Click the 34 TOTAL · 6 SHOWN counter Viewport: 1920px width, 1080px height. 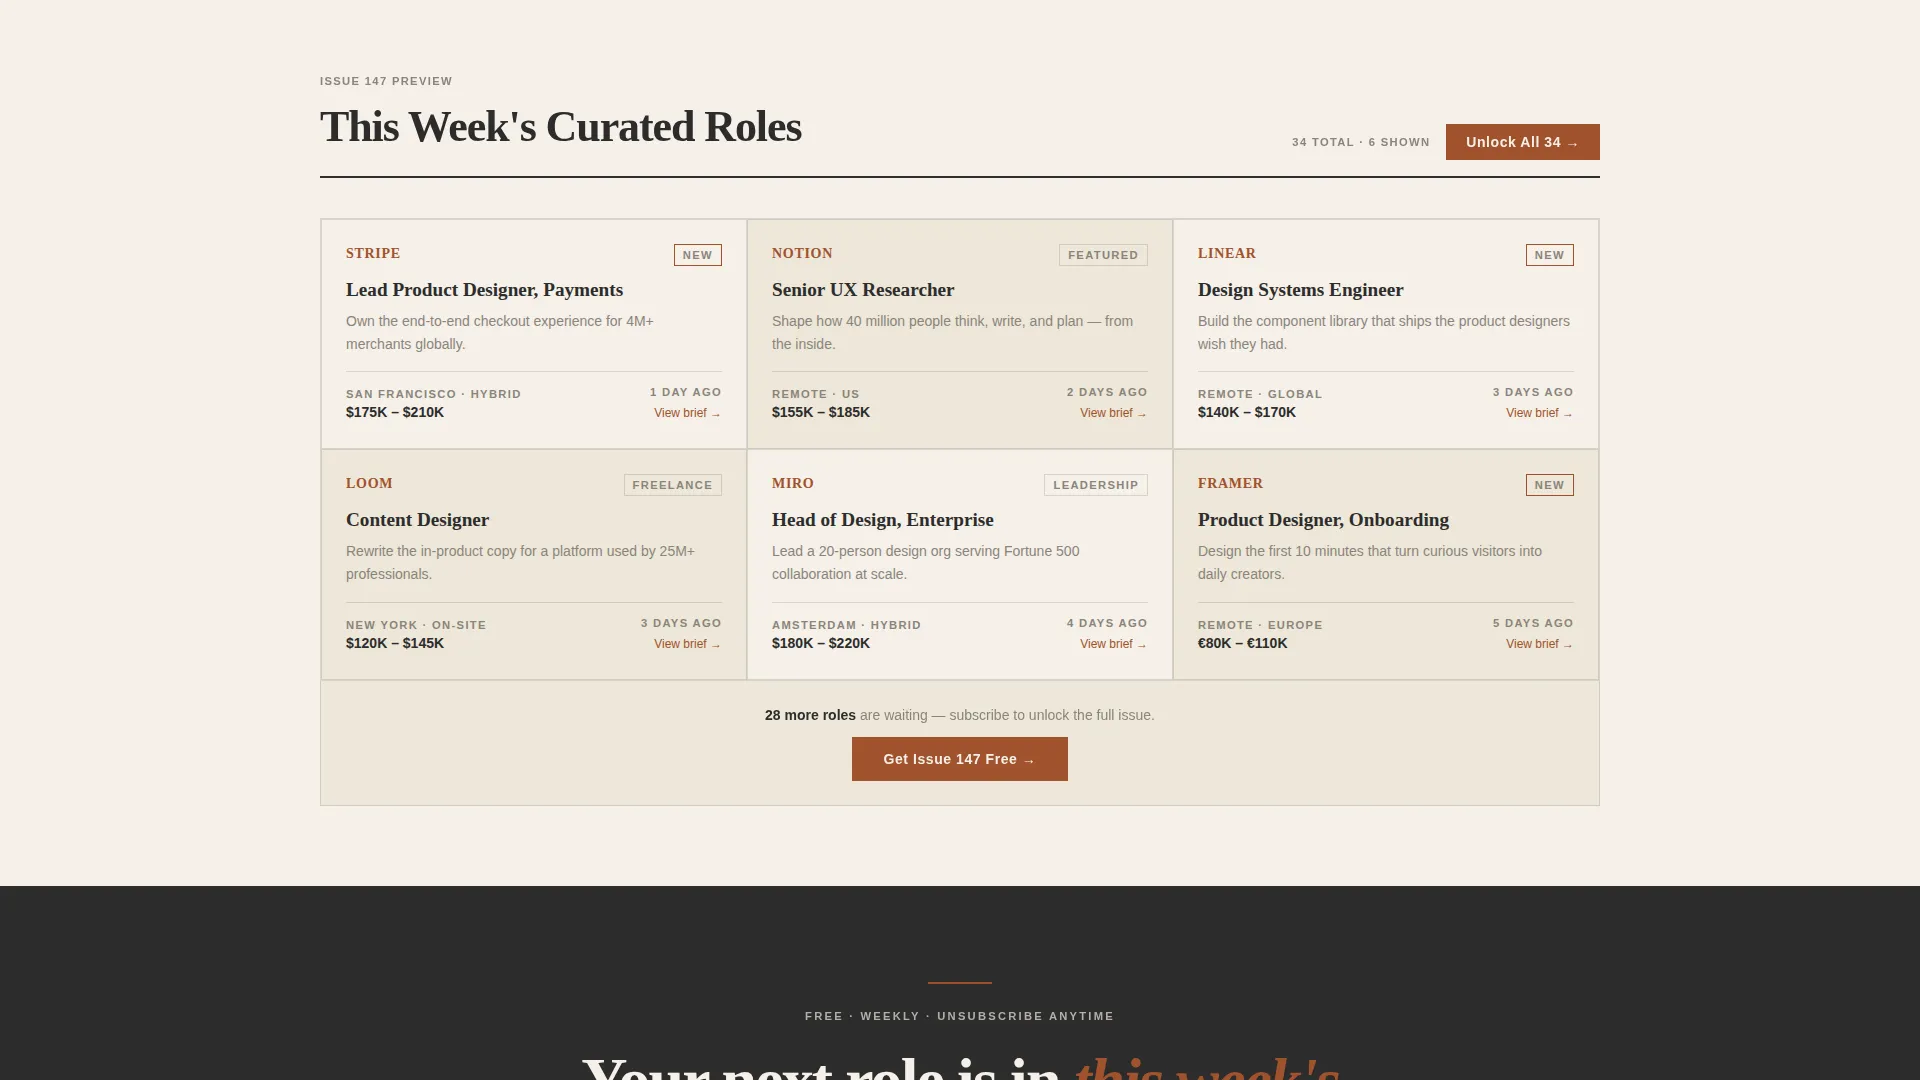tap(1360, 142)
